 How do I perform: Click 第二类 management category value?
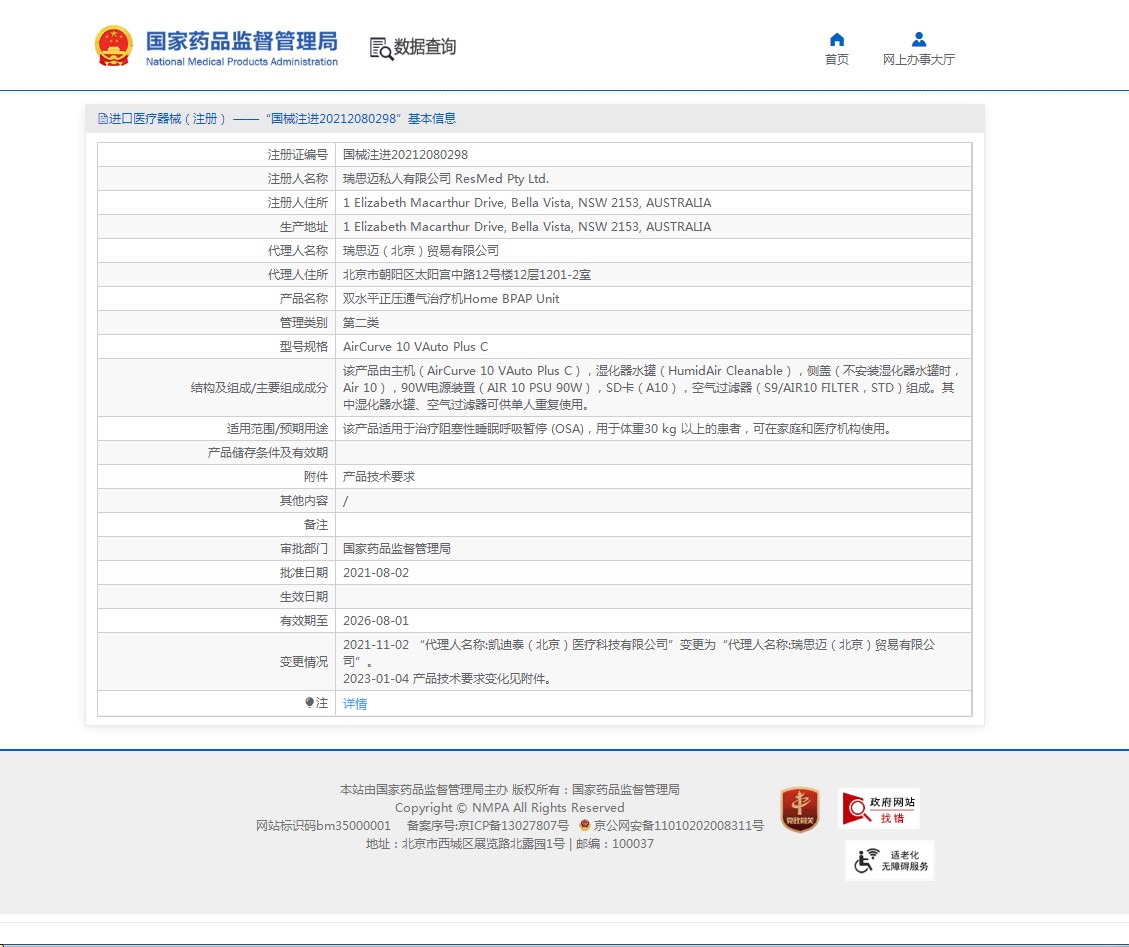[x=361, y=323]
